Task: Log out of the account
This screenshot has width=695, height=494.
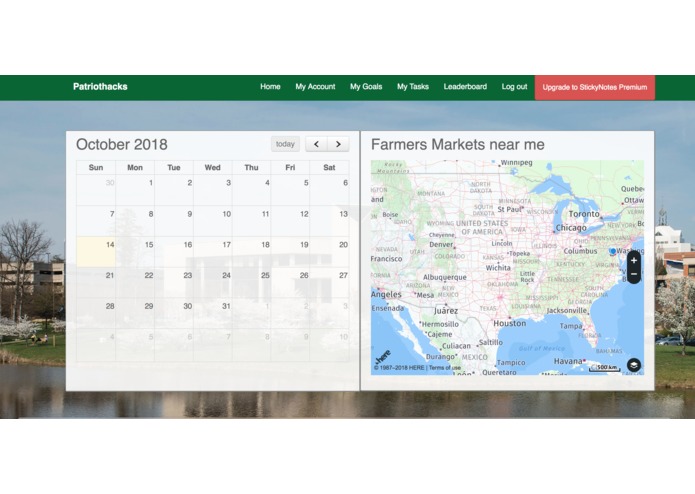Action: [514, 87]
